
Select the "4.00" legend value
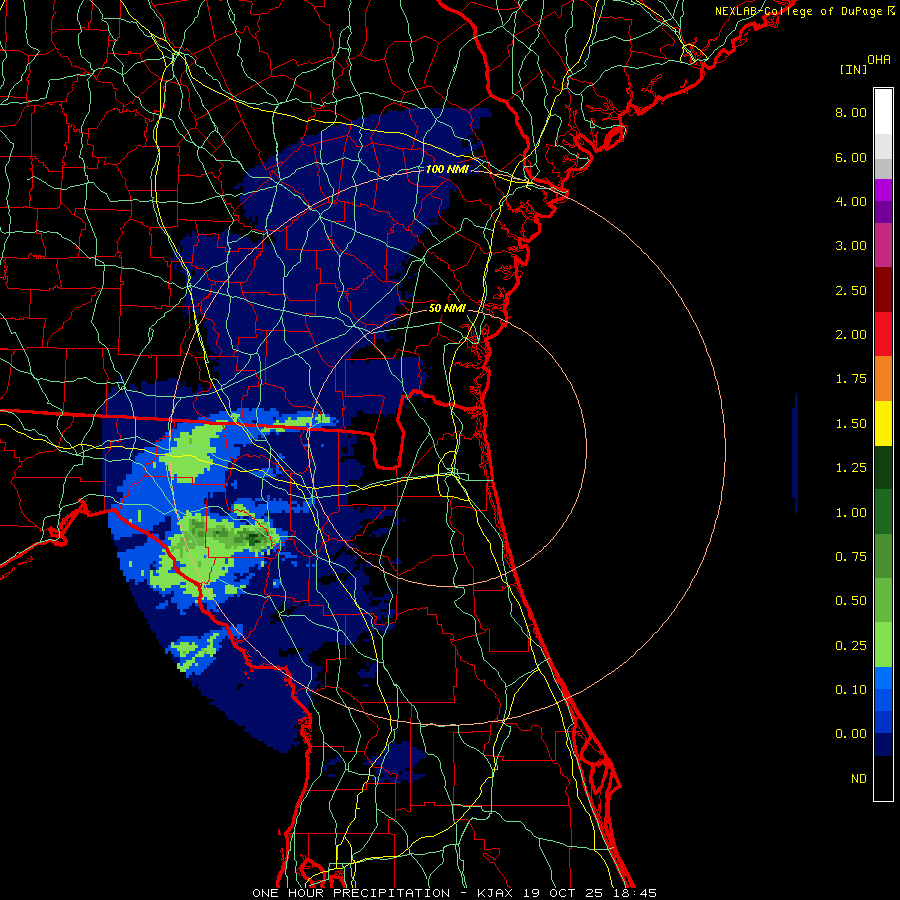tap(851, 201)
